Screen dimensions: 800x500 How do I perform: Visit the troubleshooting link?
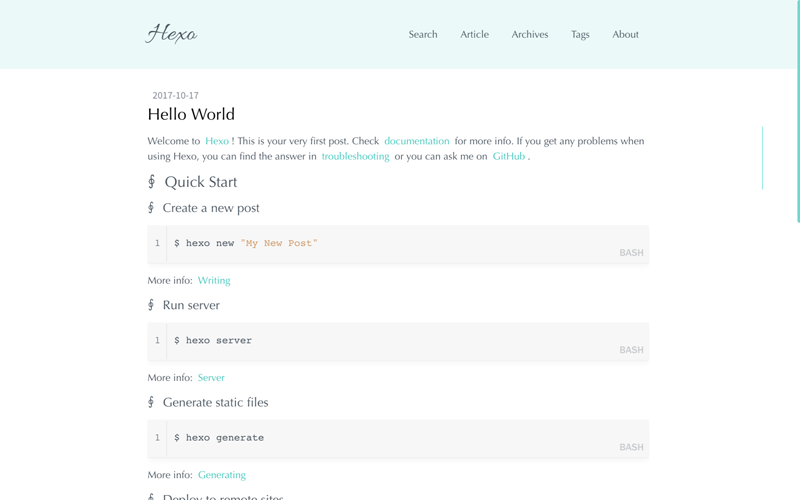pos(355,156)
